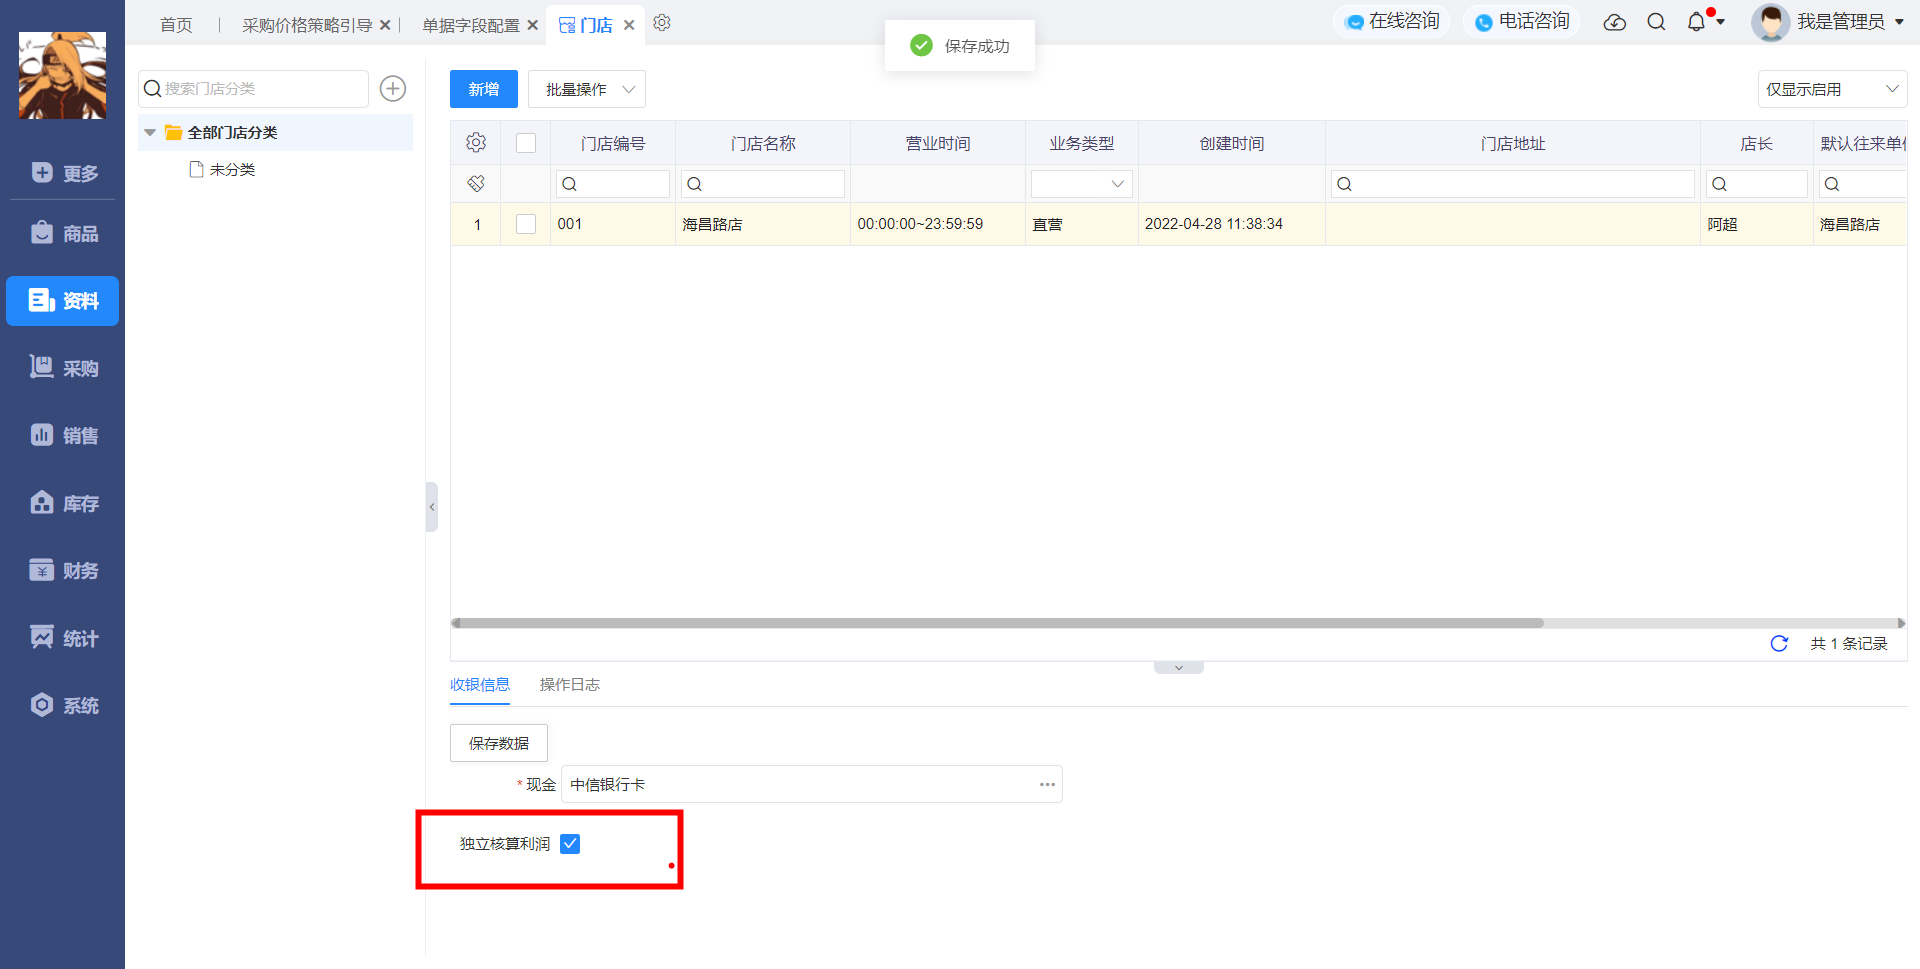The image size is (1920, 969).
Task: Click the cloud download icon
Action: pos(1614,22)
